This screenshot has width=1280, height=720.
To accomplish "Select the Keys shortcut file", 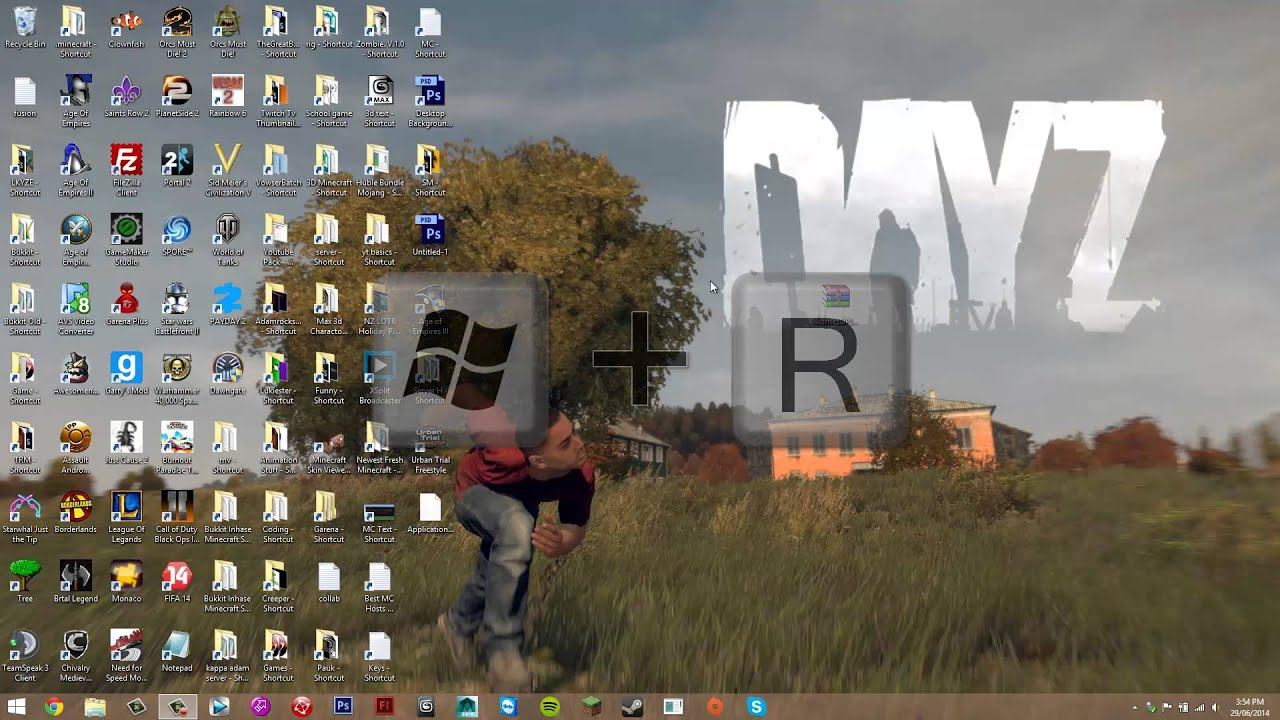I will coord(380,656).
